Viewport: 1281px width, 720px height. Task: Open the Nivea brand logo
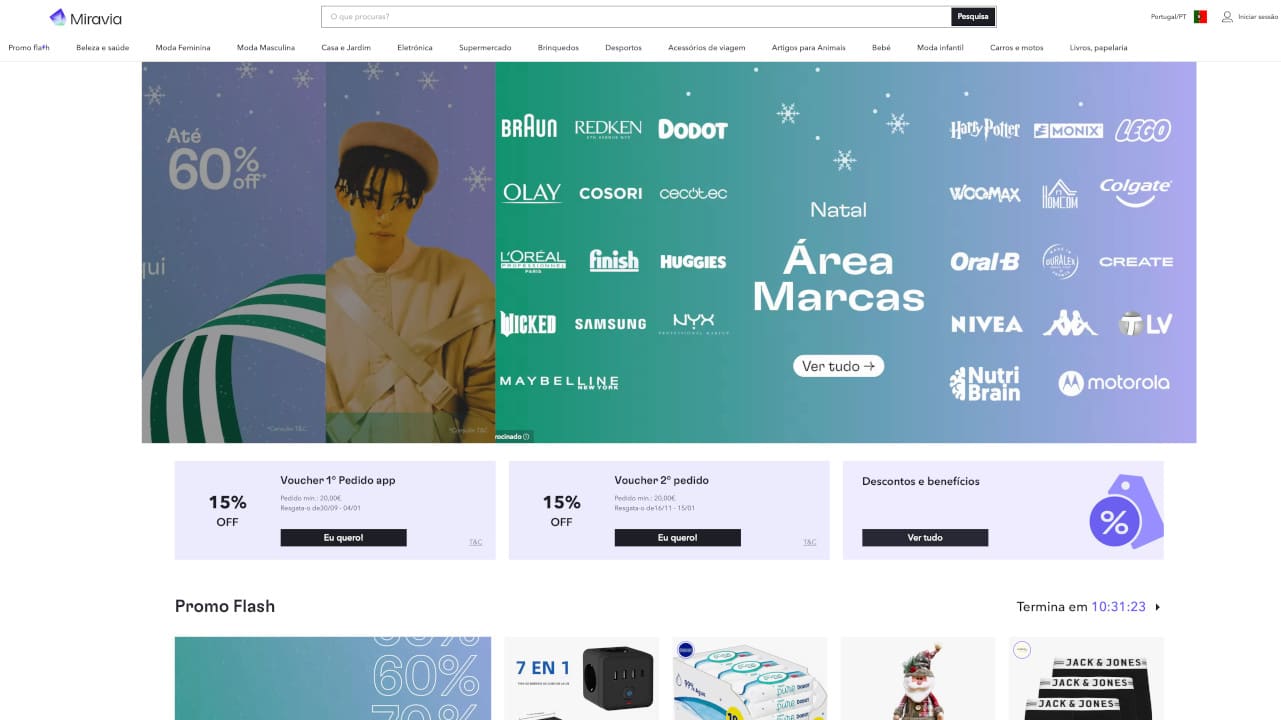point(986,324)
